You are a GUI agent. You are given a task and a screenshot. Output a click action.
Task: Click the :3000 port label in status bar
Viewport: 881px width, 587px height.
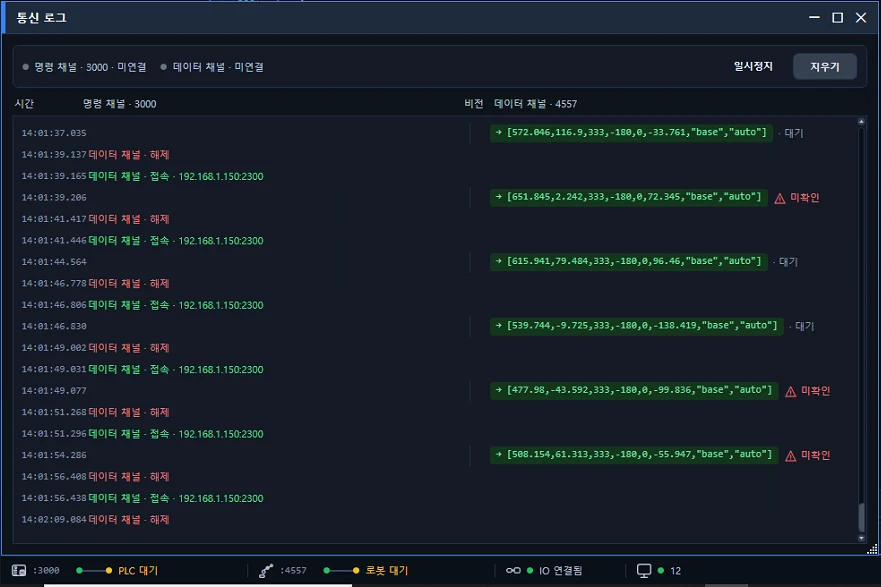(46, 571)
